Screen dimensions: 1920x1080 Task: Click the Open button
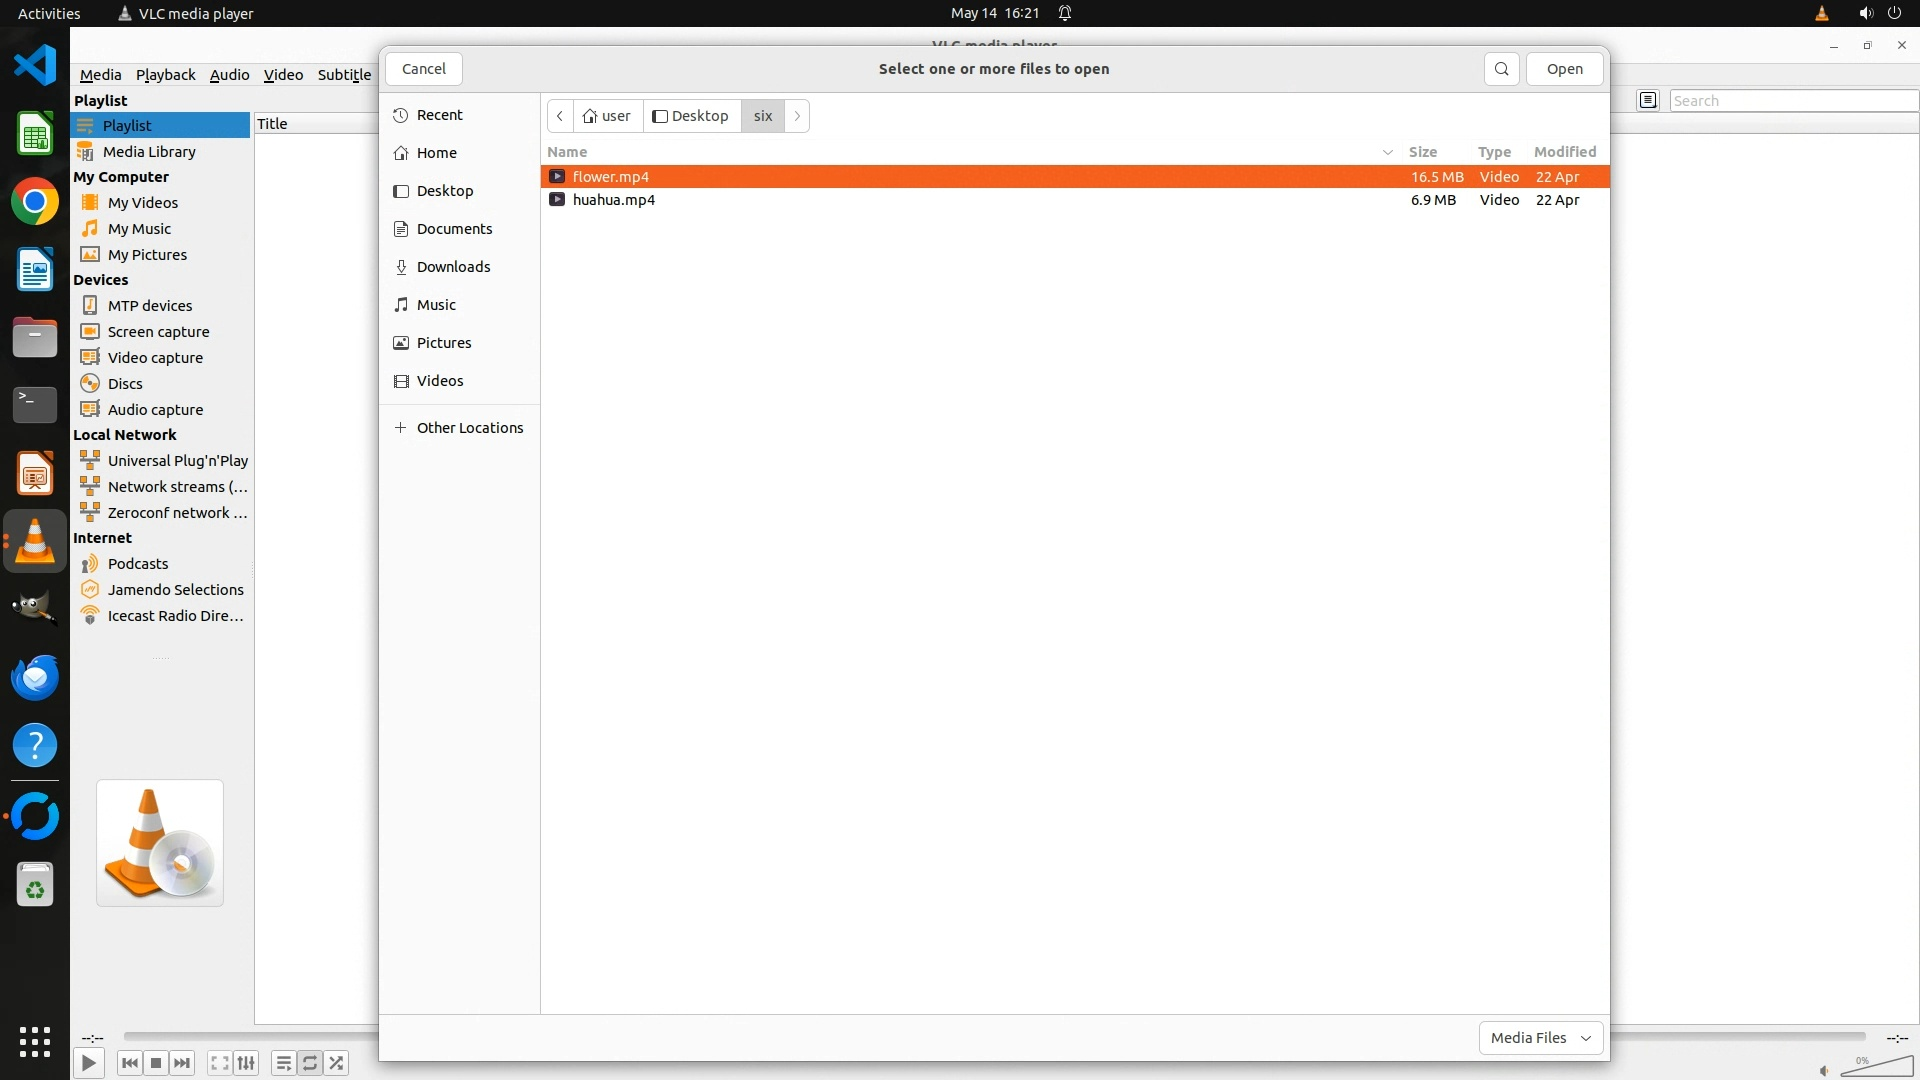1564,69
